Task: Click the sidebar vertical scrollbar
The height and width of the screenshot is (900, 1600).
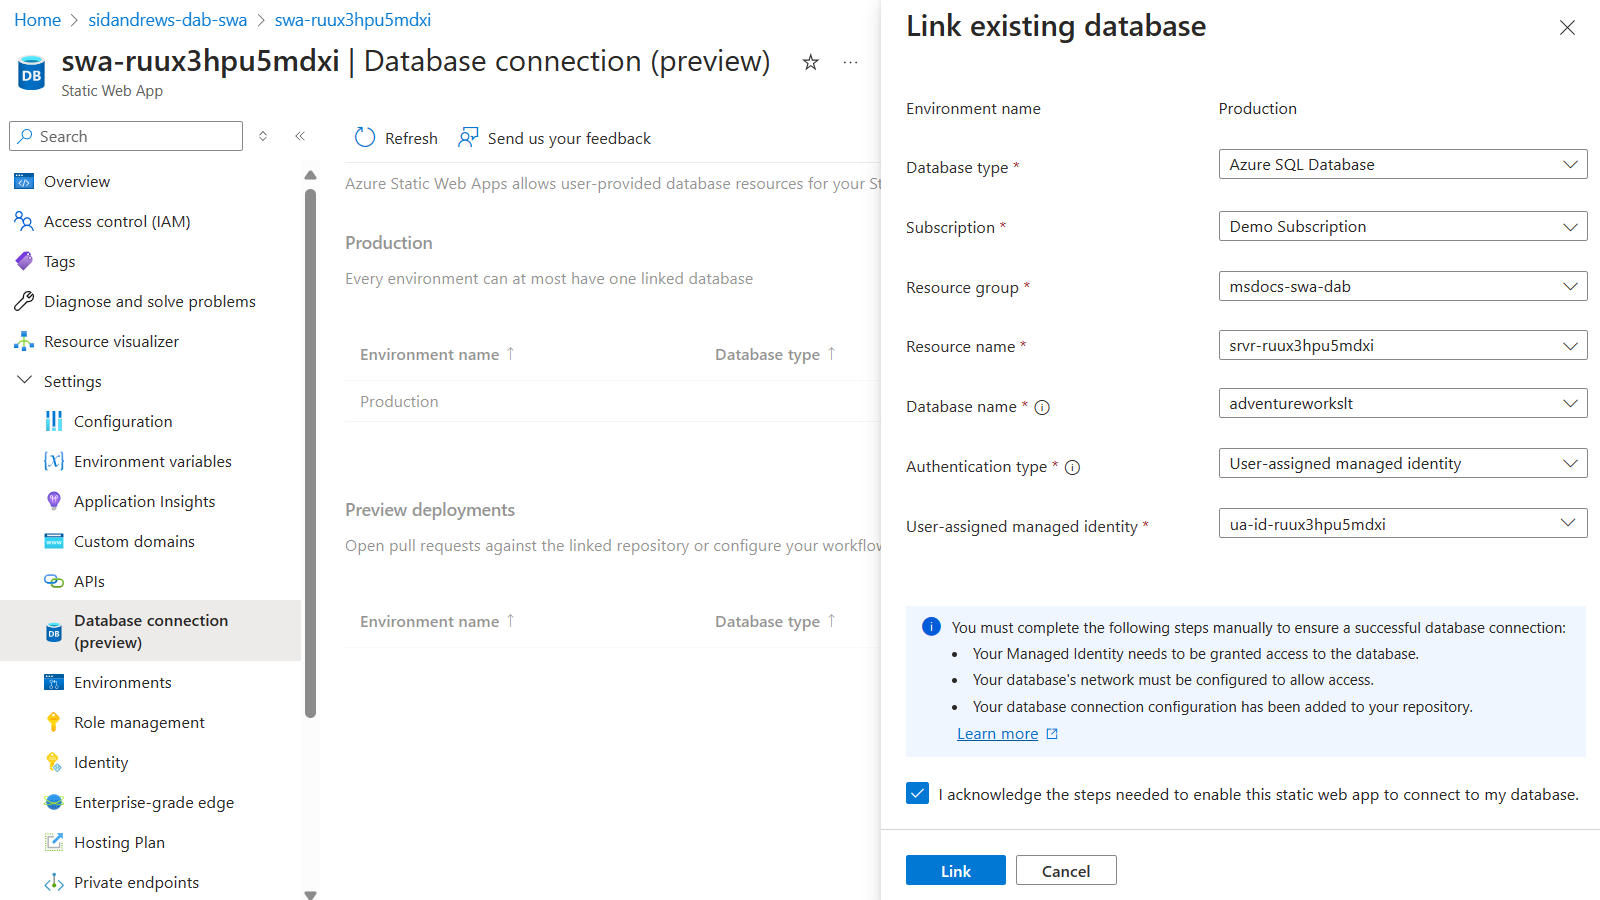Action: pos(310,452)
